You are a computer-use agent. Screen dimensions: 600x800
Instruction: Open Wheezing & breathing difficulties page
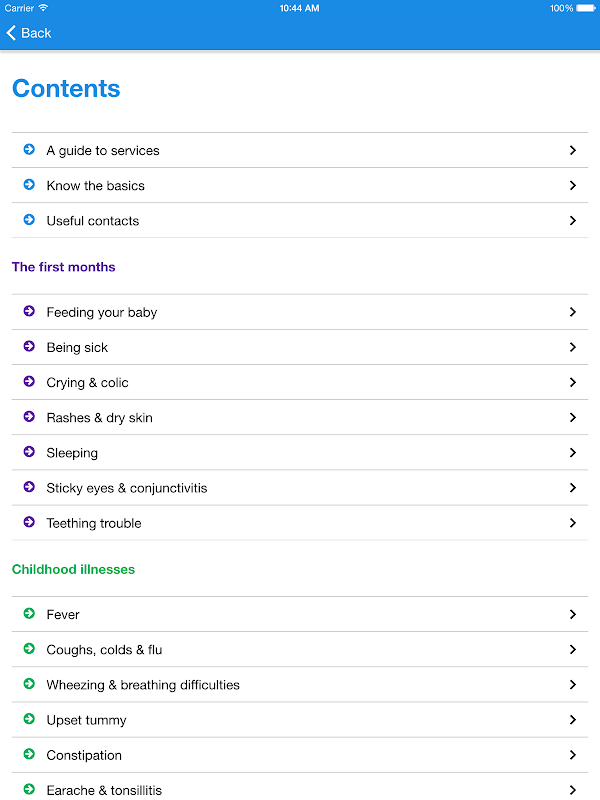[143, 685]
